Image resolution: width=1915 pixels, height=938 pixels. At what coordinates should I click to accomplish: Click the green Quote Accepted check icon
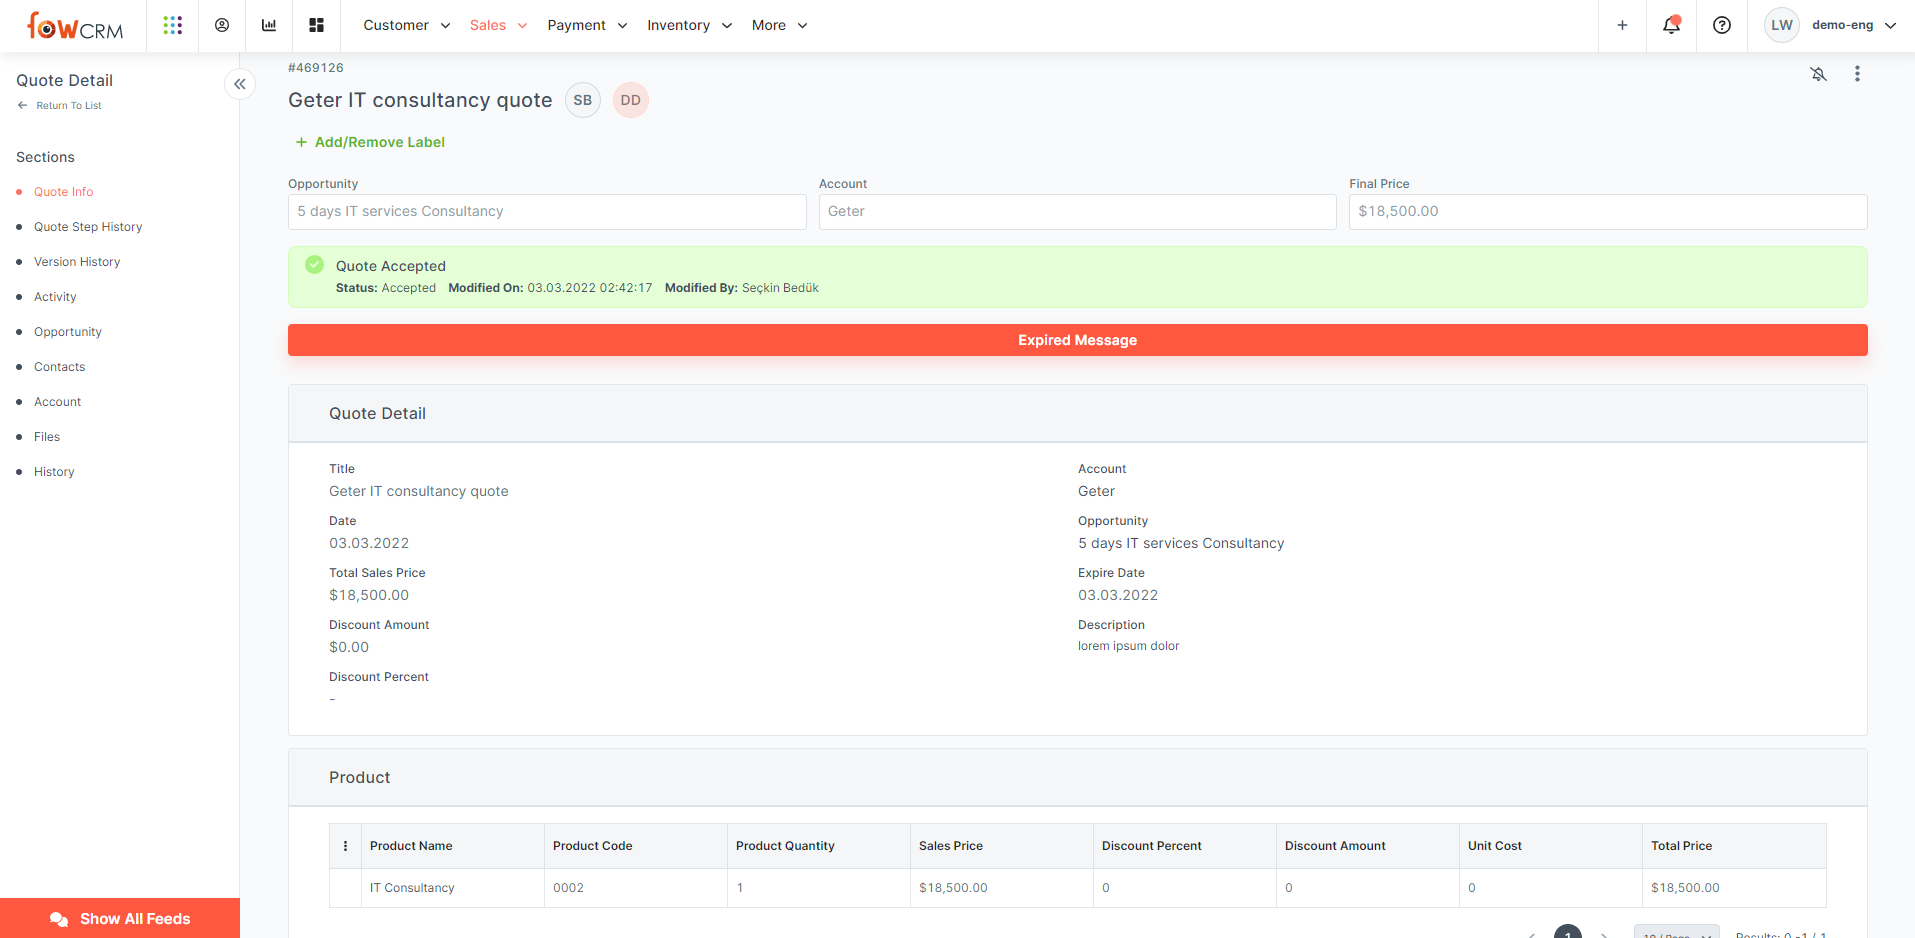coord(315,265)
